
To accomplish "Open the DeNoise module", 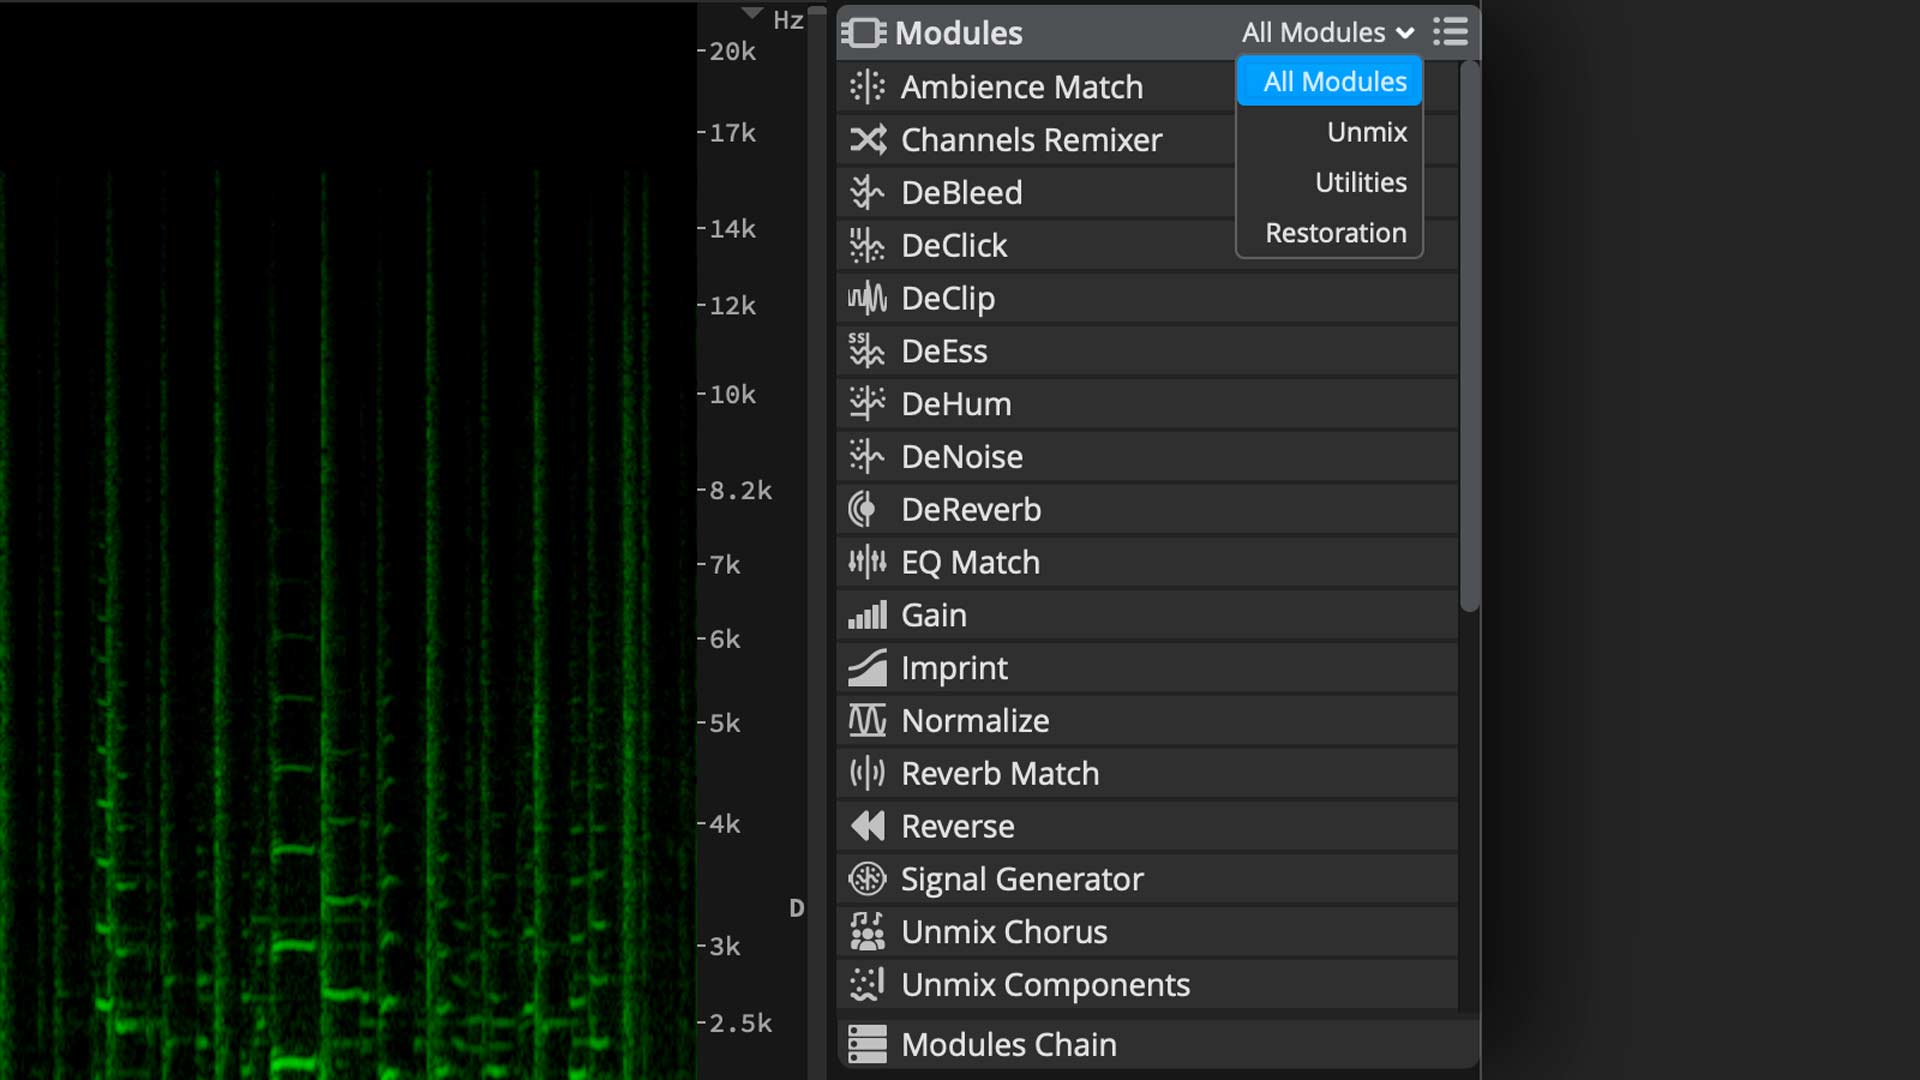I will 961,457.
